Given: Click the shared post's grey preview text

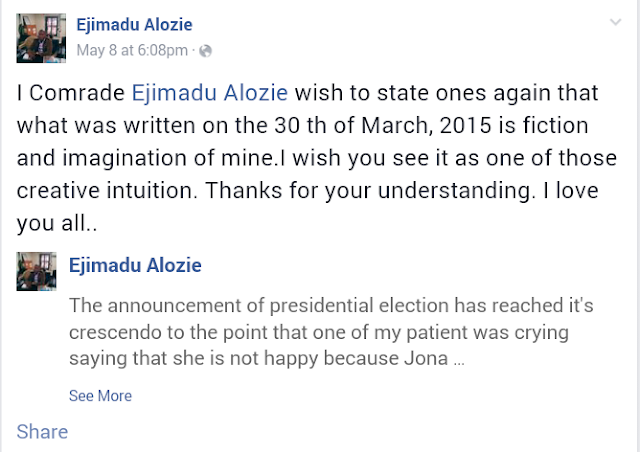Looking at the screenshot, I should pos(270,332).
